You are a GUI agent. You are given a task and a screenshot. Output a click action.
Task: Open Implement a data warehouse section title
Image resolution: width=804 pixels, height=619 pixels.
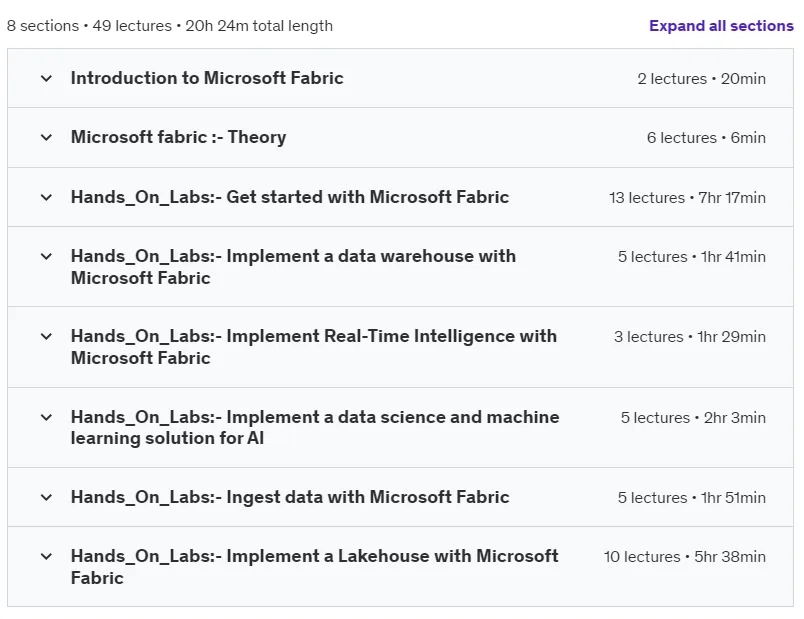(293, 267)
